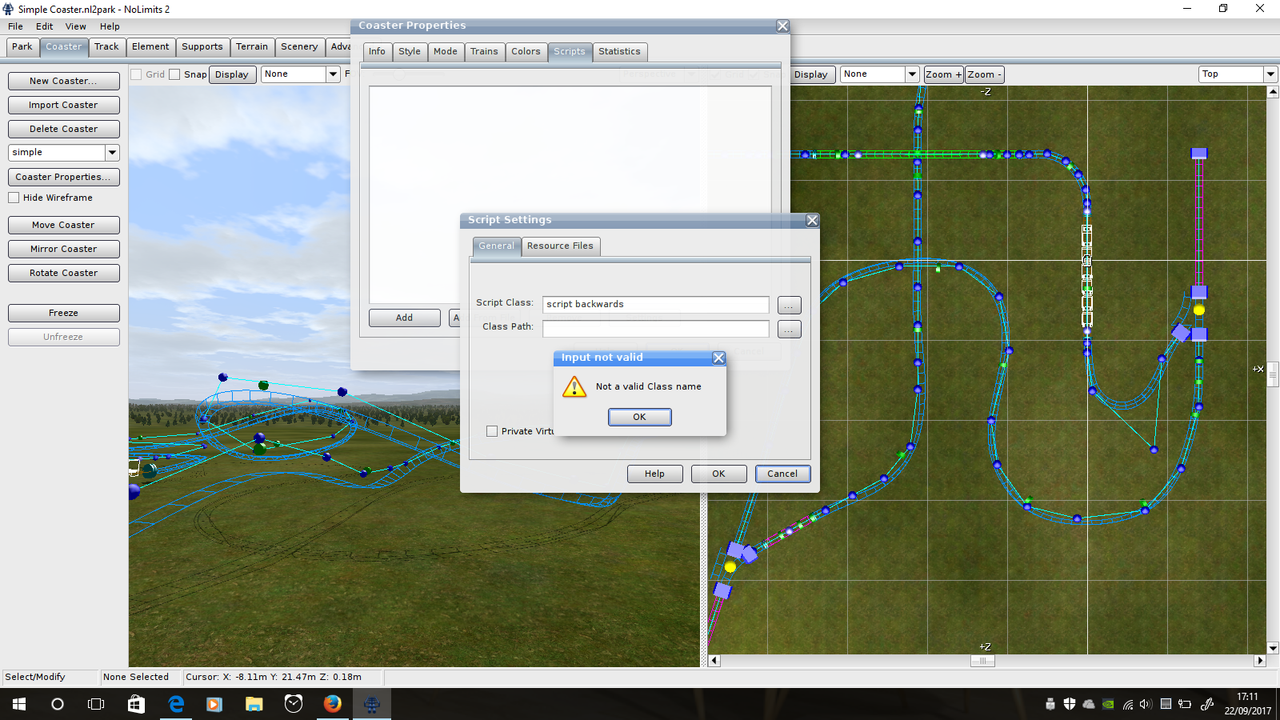
Task: Click OK in the error dialog
Action: [639, 417]
